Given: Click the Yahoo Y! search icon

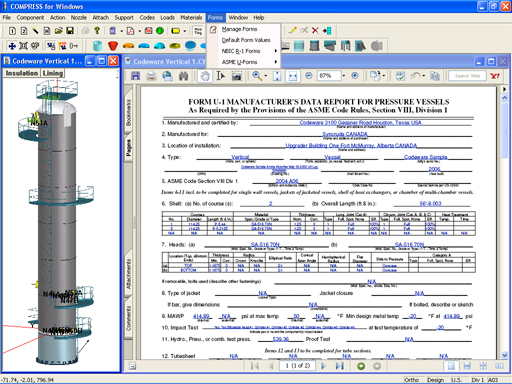Looking at the screenshot, I should (495, 76).
